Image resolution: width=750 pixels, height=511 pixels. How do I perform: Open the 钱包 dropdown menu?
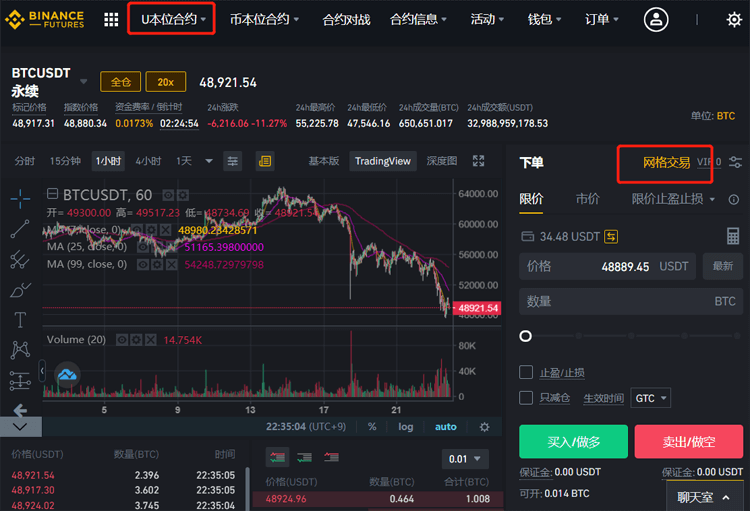tap(544, 19)
